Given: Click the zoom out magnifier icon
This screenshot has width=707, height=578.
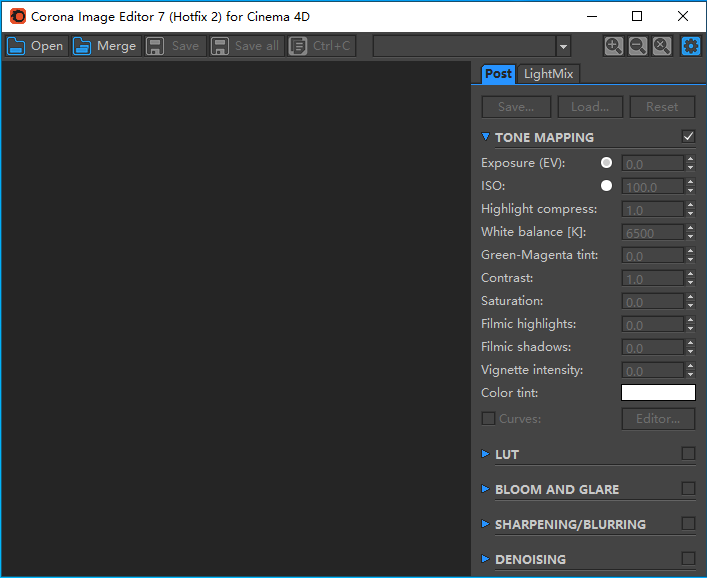Looking at the screenshot, I should point(637,46).
